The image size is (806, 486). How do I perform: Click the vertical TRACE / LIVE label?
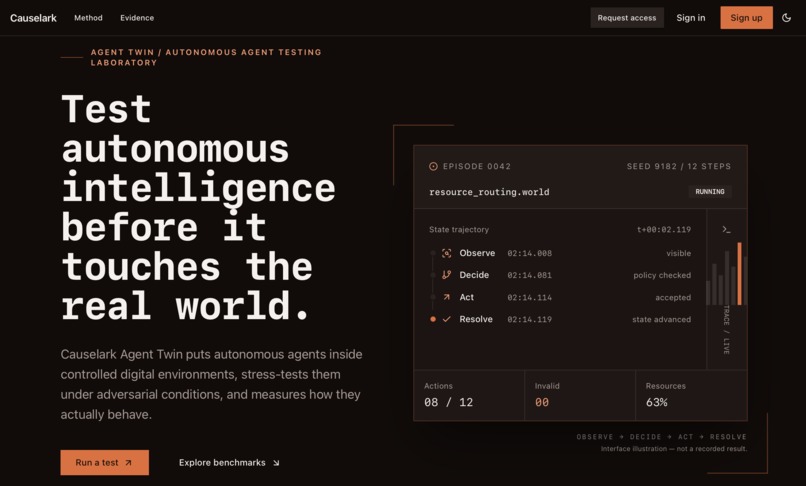(x=726, y=330)
